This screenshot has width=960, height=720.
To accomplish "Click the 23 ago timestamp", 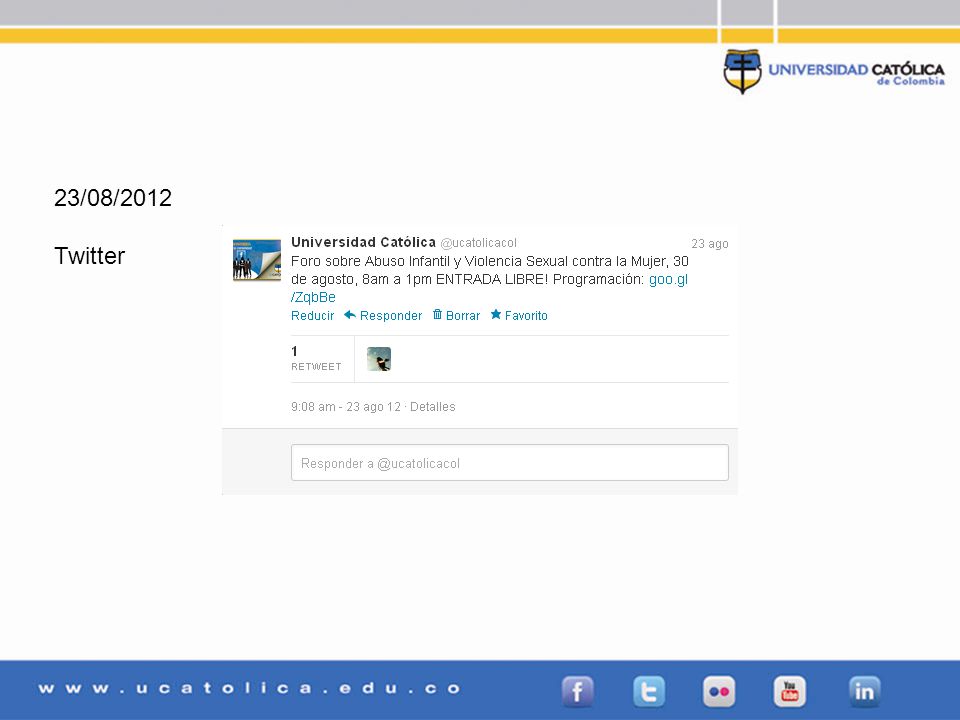I will click(x=710, y=244).
